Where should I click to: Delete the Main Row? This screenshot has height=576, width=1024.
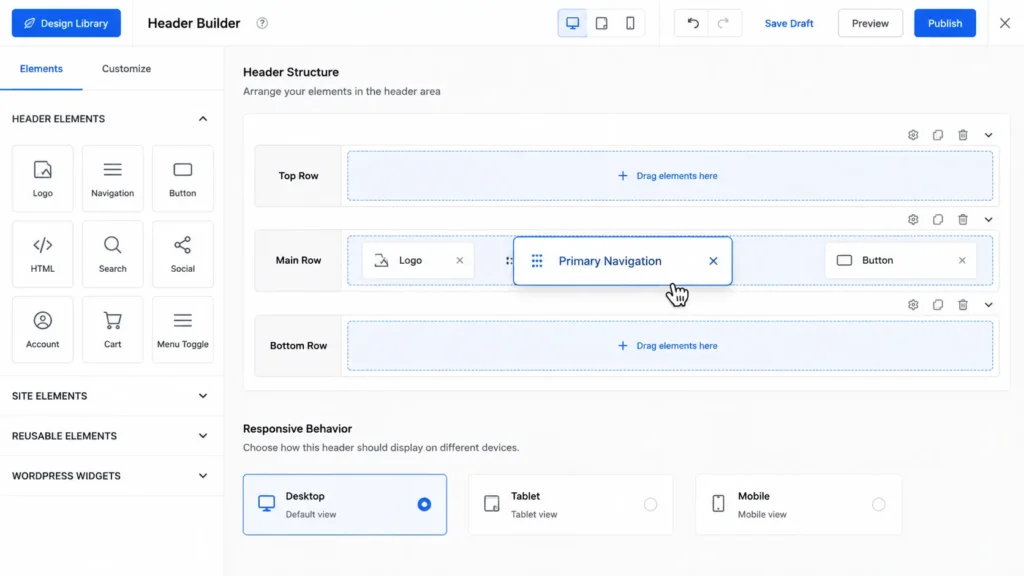click(x=963, y=219)
